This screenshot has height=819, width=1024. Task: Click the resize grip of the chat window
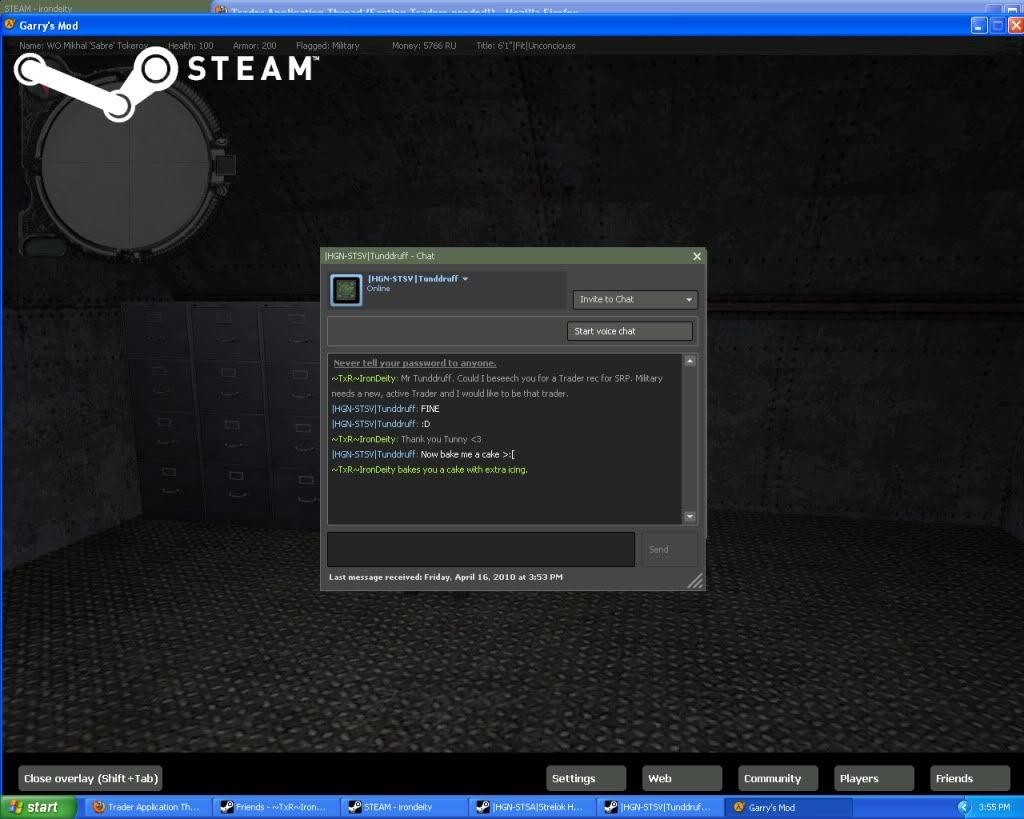point(696,581)
